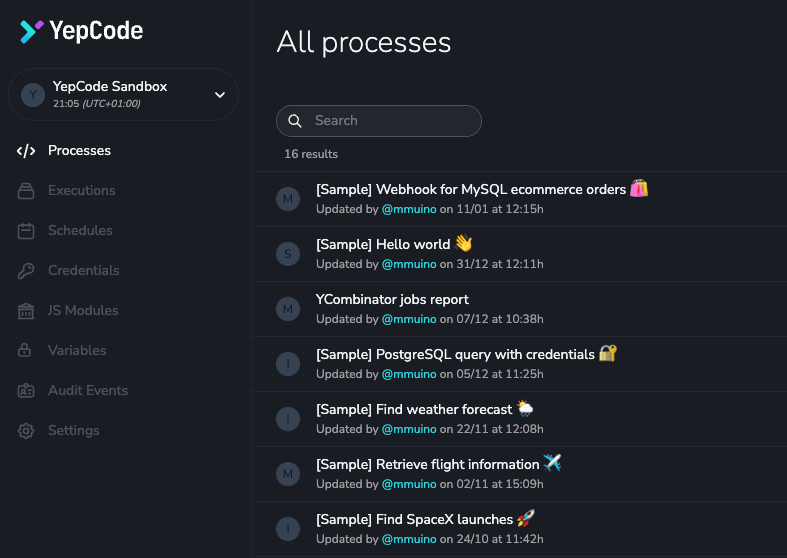Image resolution: width=787 pixels, height=558 pixels.
Task: Click the S avatar of Hello world process
Action: (x=288, y=254)
